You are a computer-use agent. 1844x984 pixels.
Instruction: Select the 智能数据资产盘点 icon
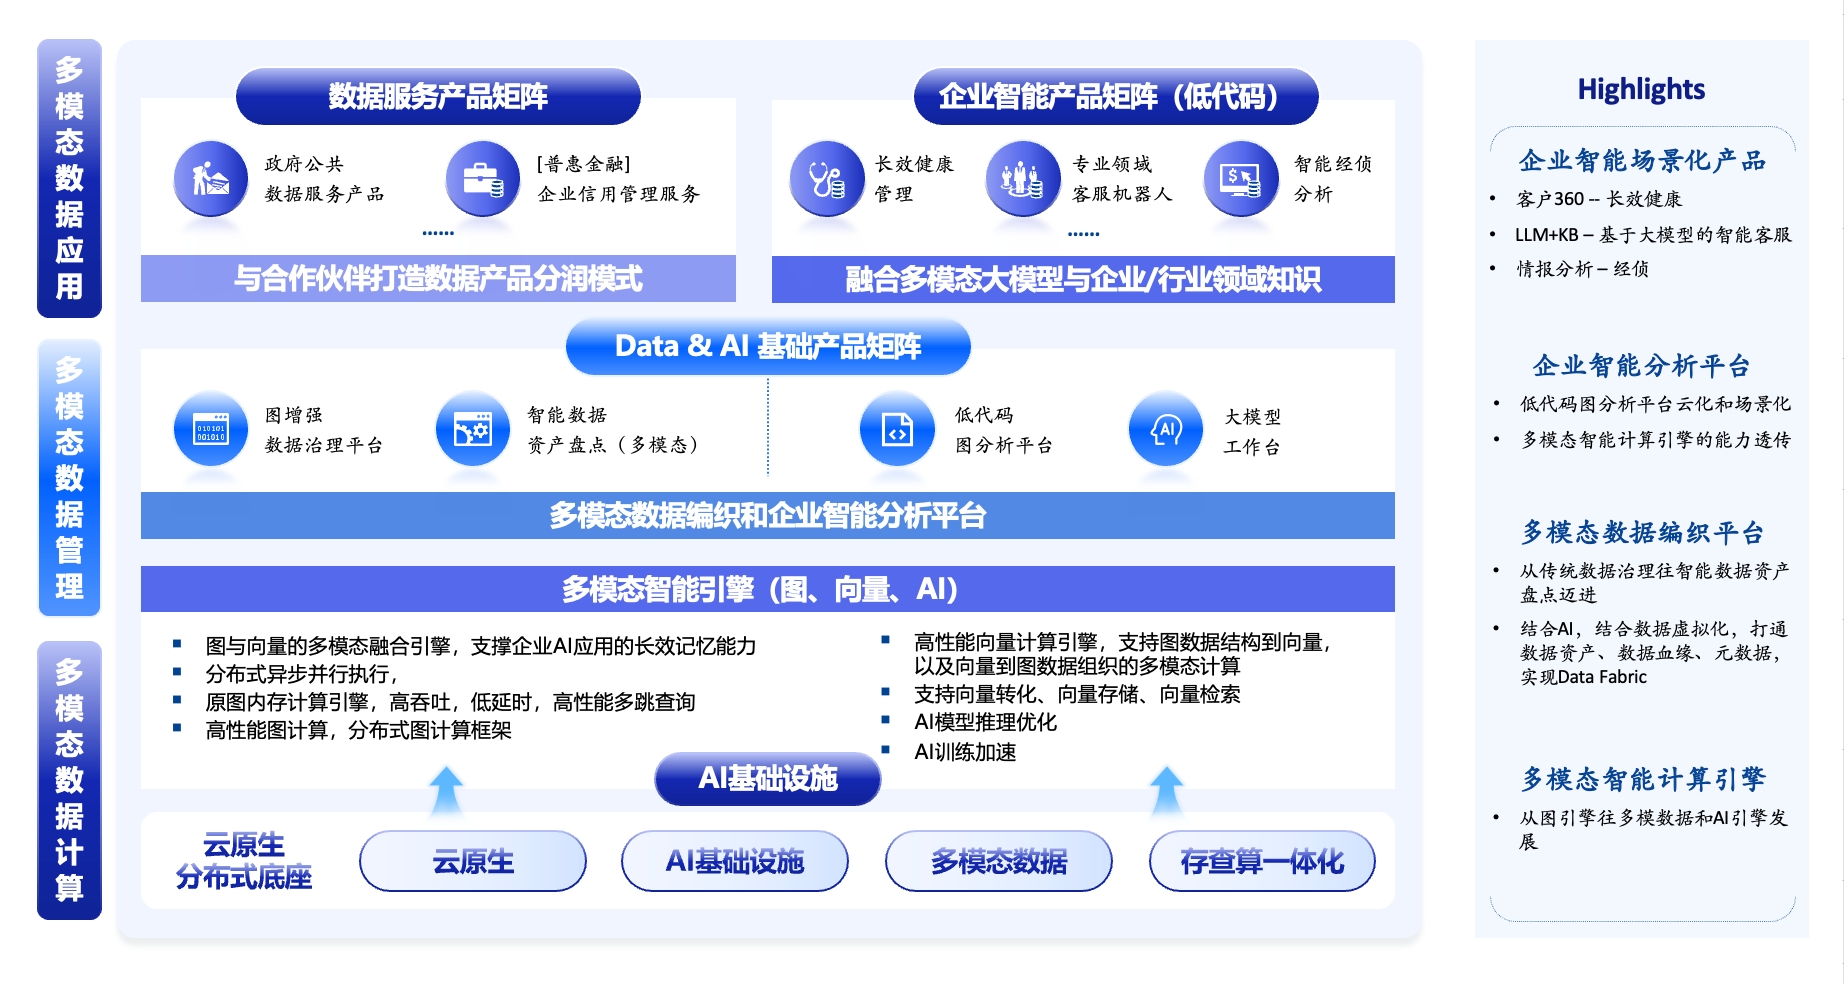(472, 430)
